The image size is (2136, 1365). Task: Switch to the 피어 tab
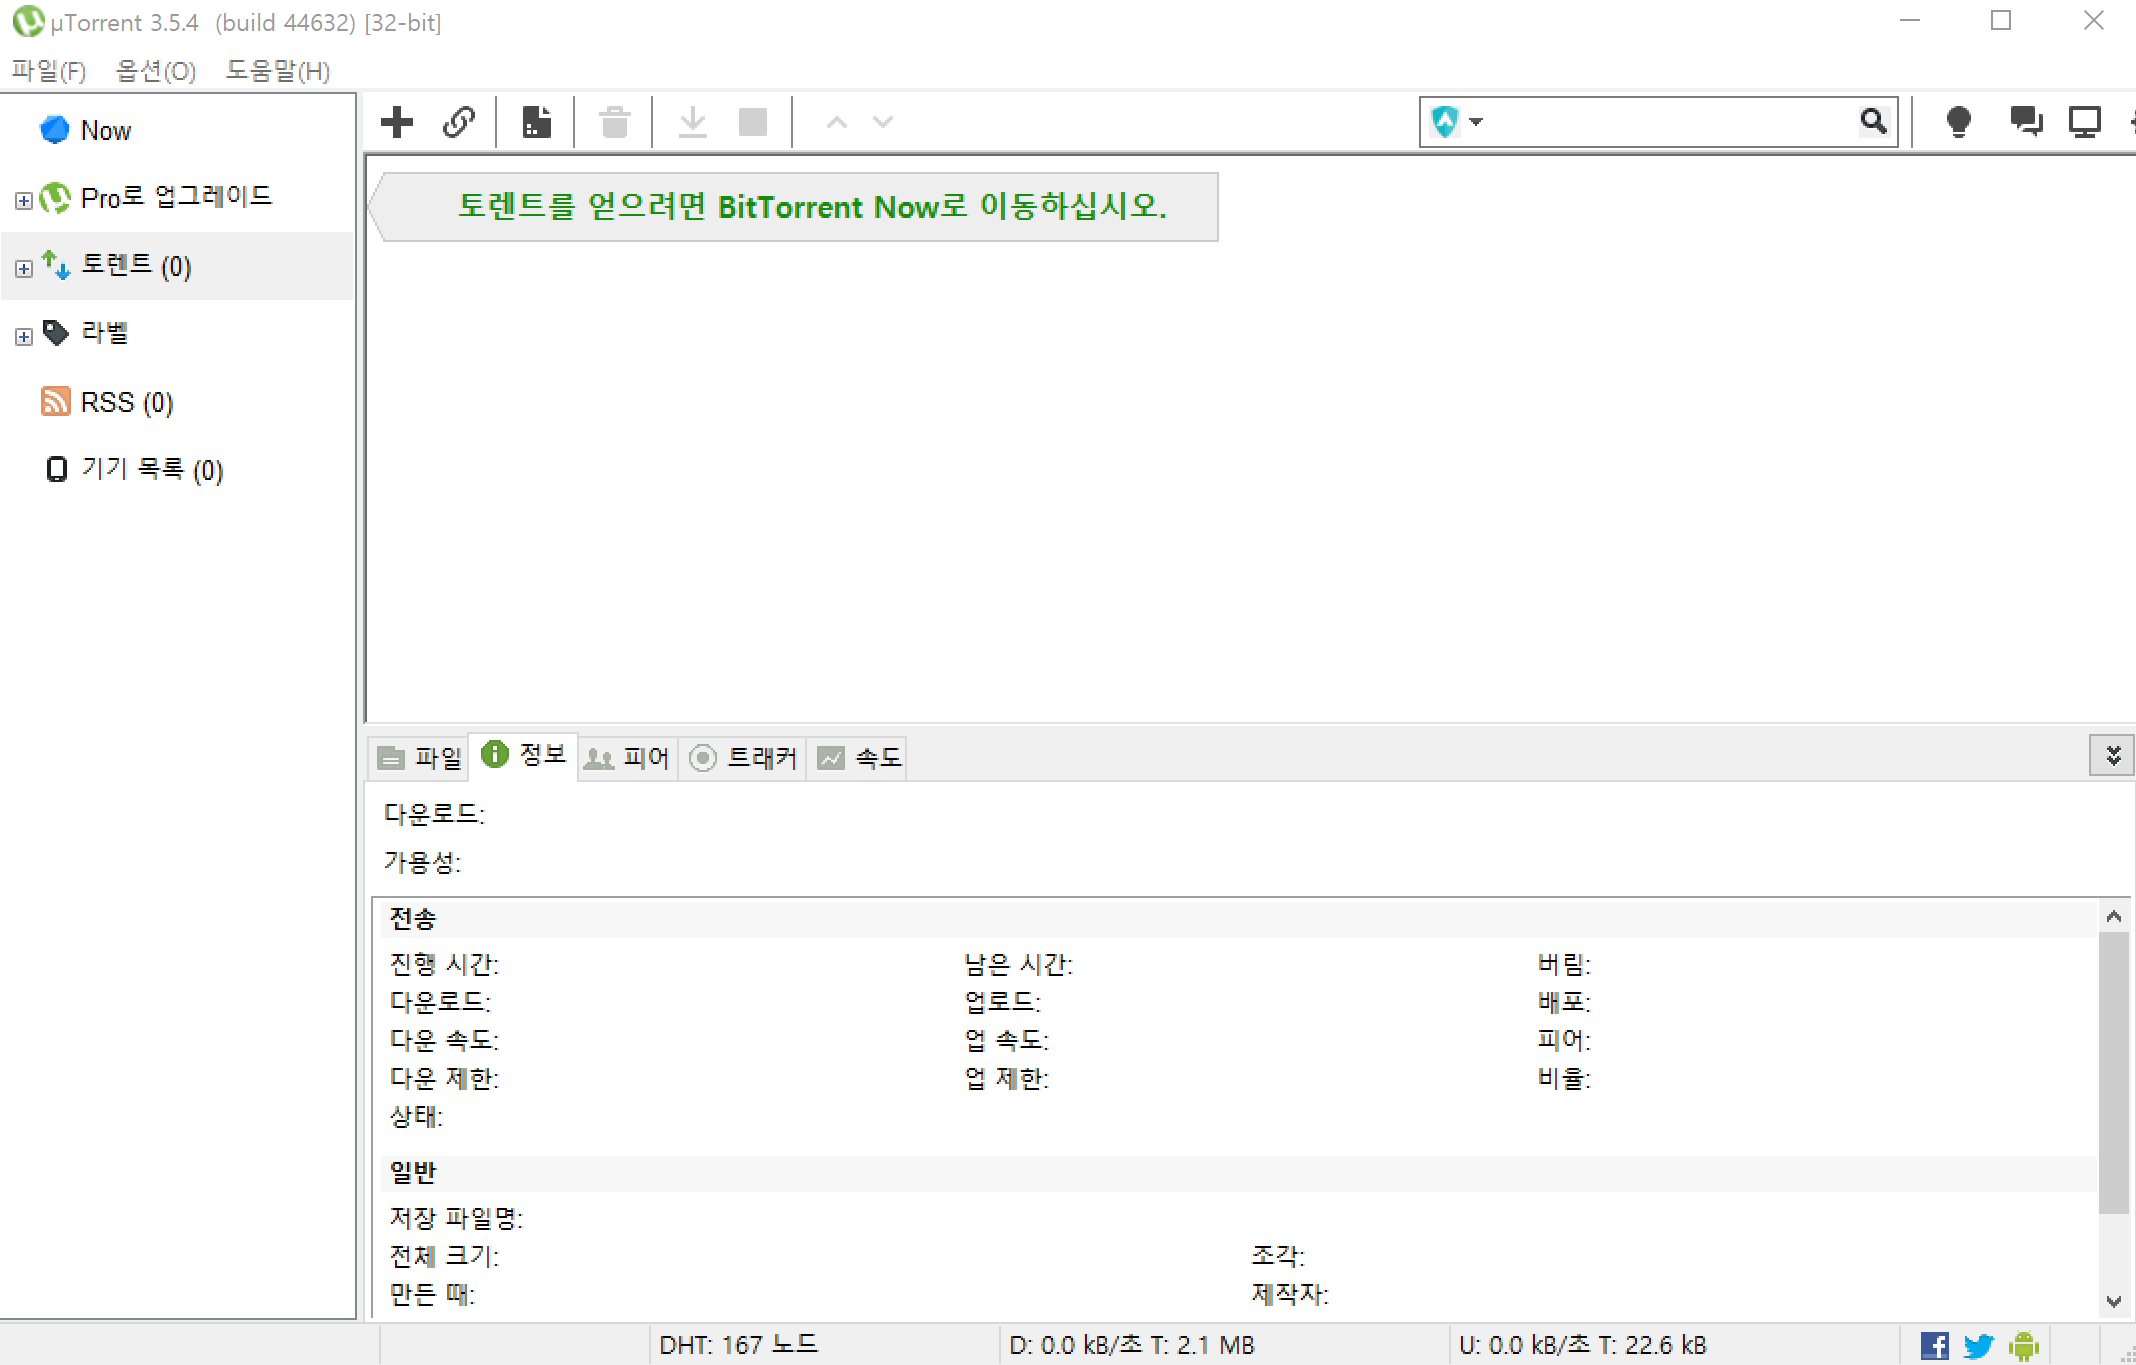click(x=627, y=758)
